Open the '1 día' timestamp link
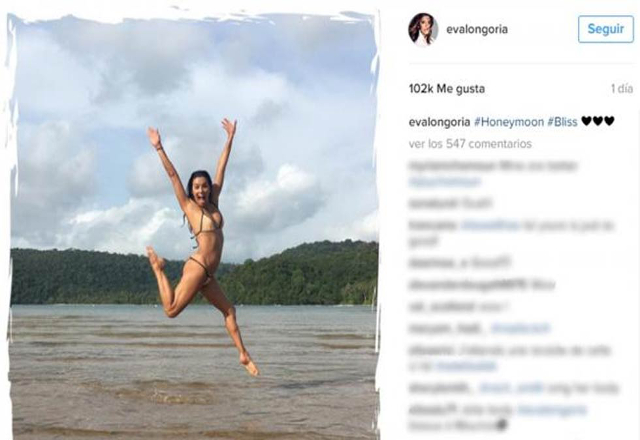 [622, 89]
